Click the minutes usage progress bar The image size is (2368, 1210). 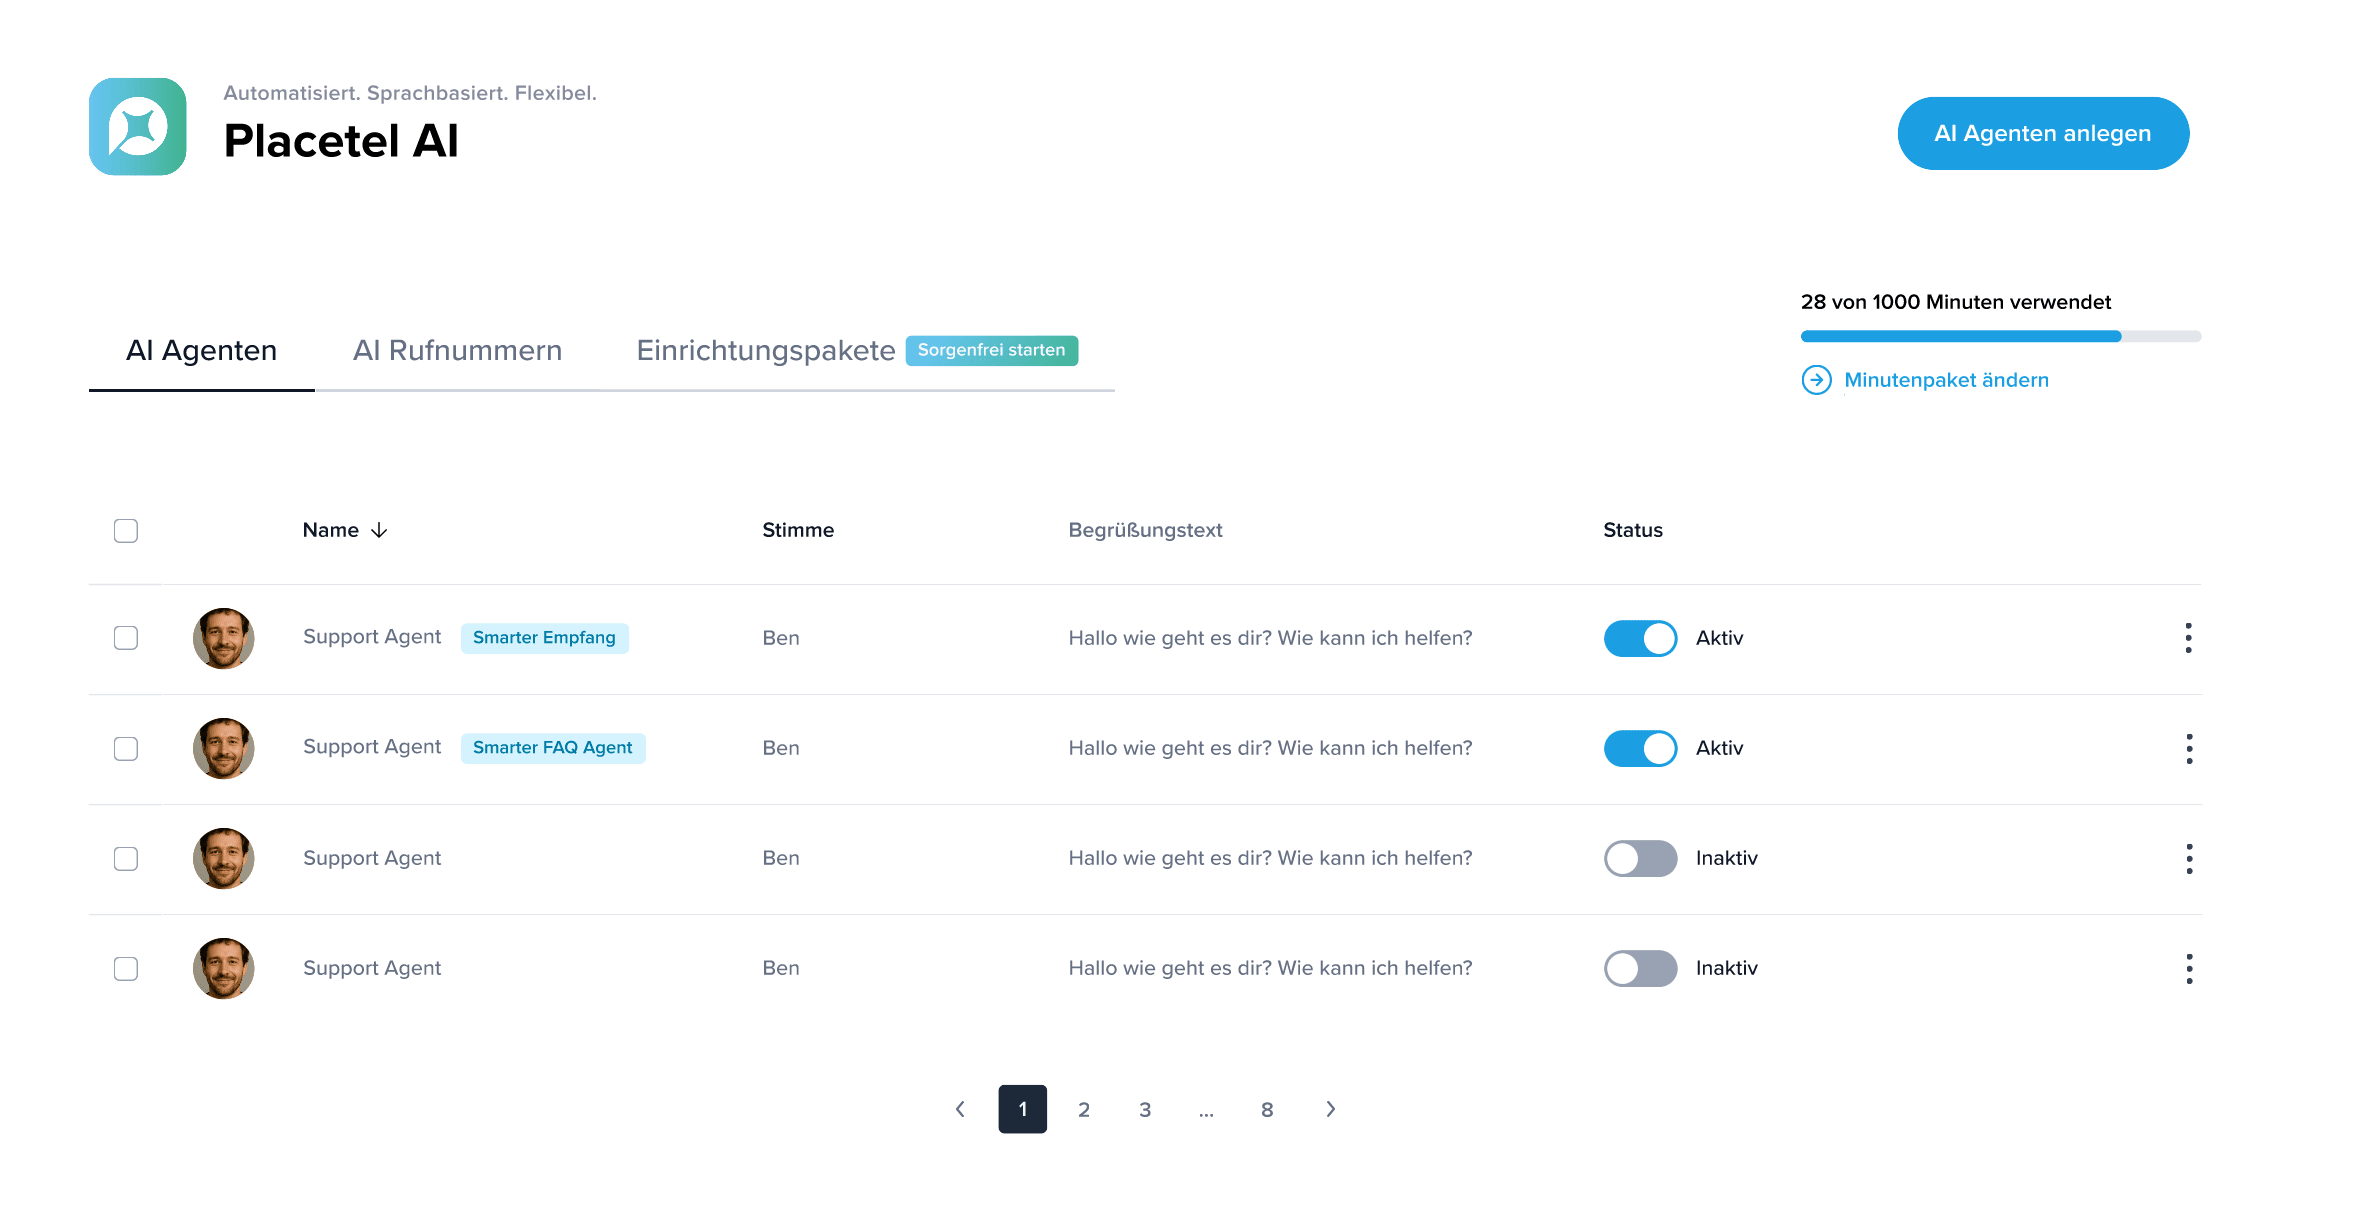2000,336
